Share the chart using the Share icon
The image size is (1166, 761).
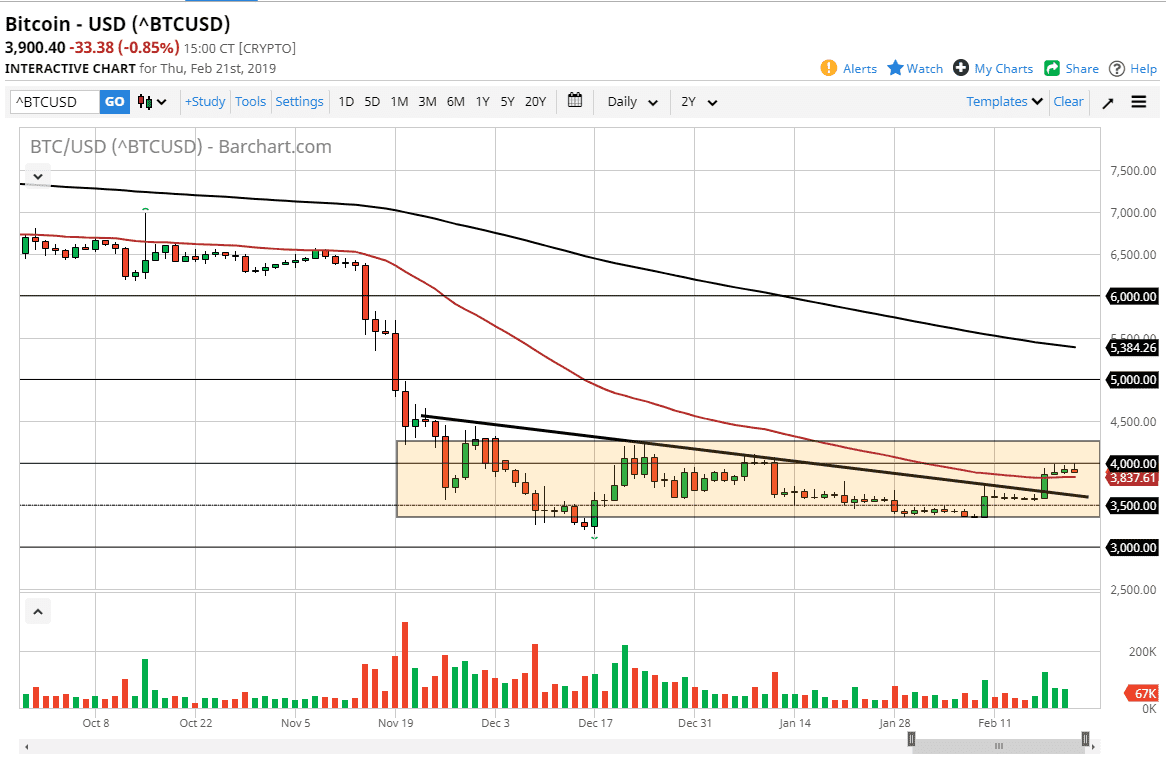[1052, 68]
